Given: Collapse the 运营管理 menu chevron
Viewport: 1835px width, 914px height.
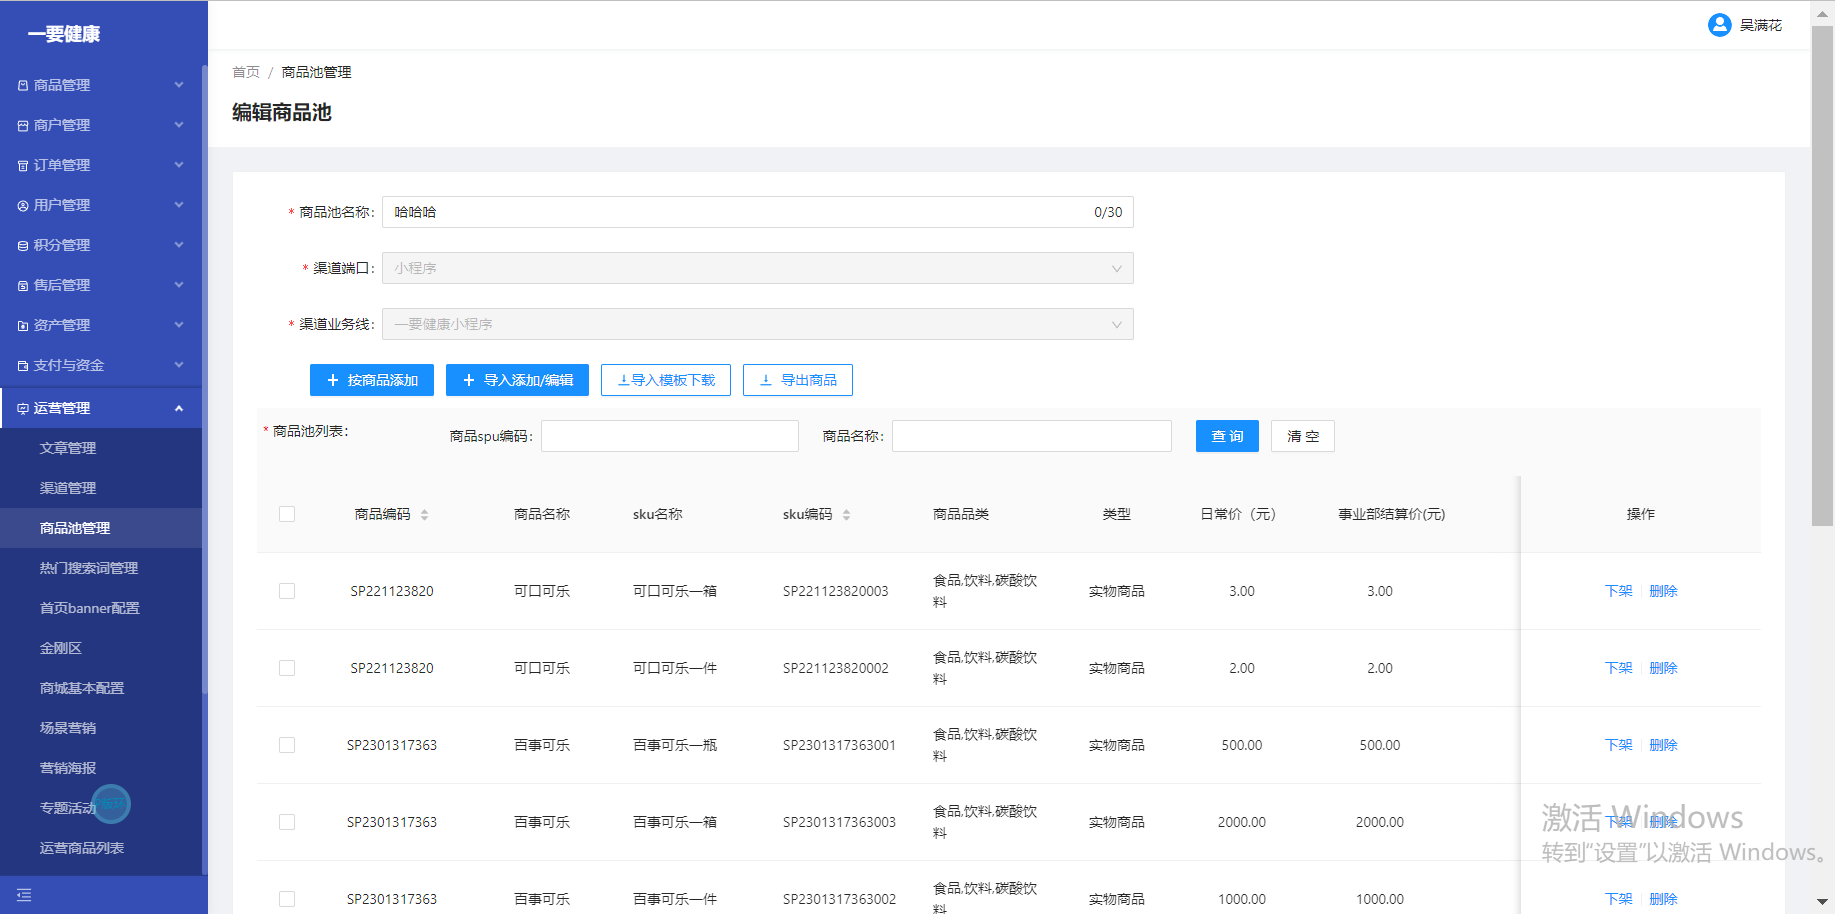Looking at the screenshot, I should click(179, 408).
